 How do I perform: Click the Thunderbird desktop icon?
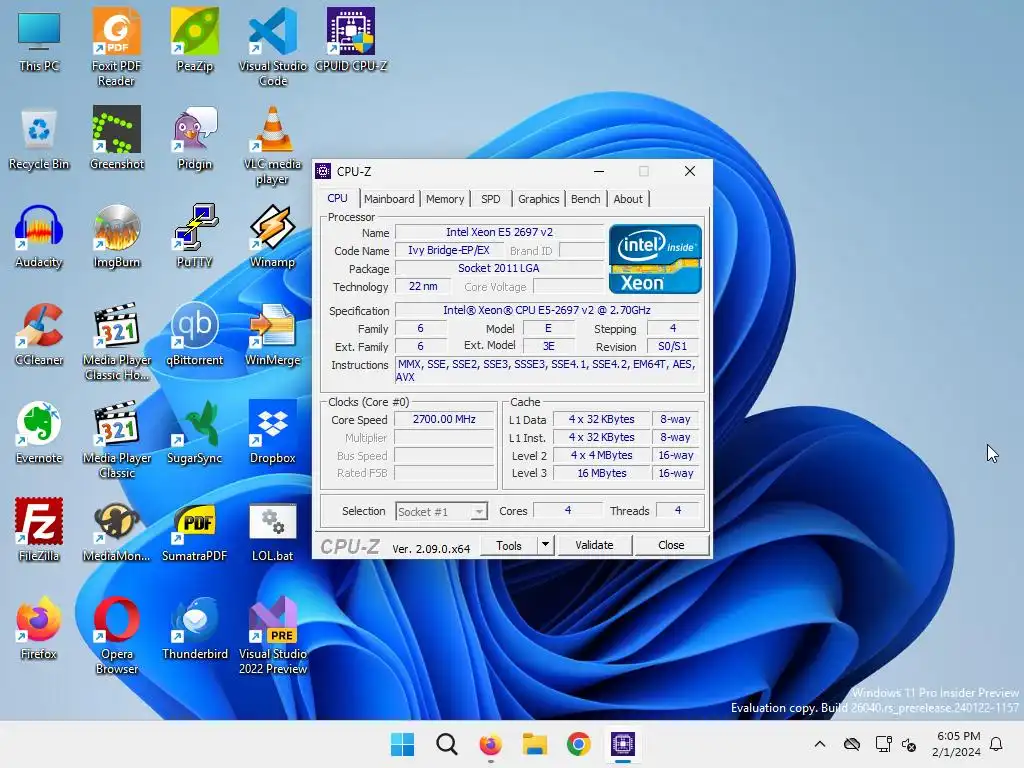pyautogui.click(x=195, y=629)
